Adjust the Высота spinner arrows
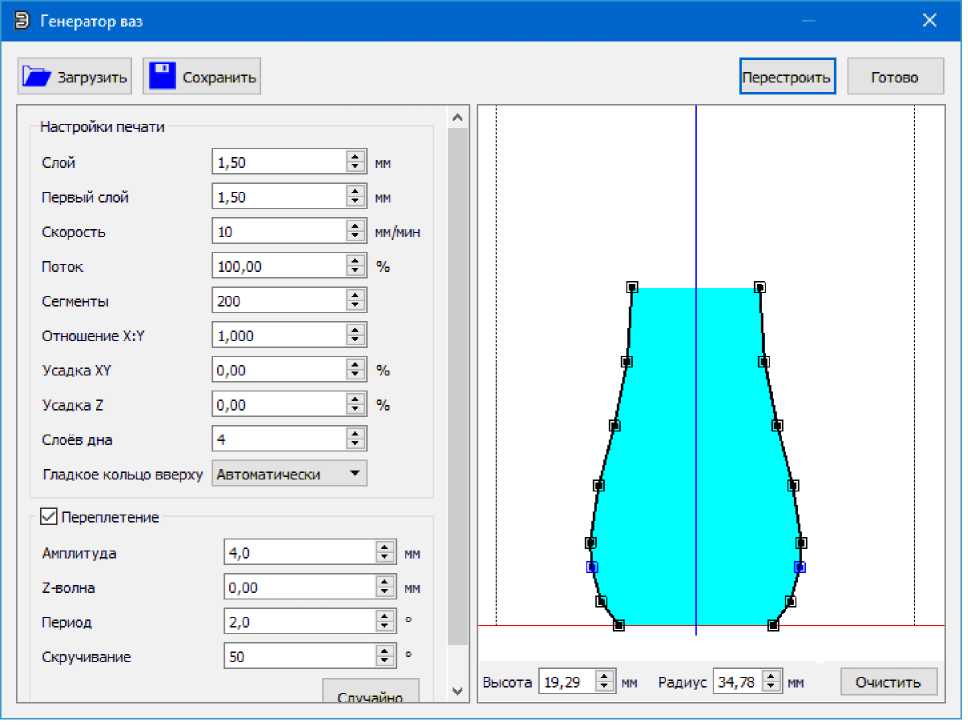The image size is (968, 727). point(604,683)
